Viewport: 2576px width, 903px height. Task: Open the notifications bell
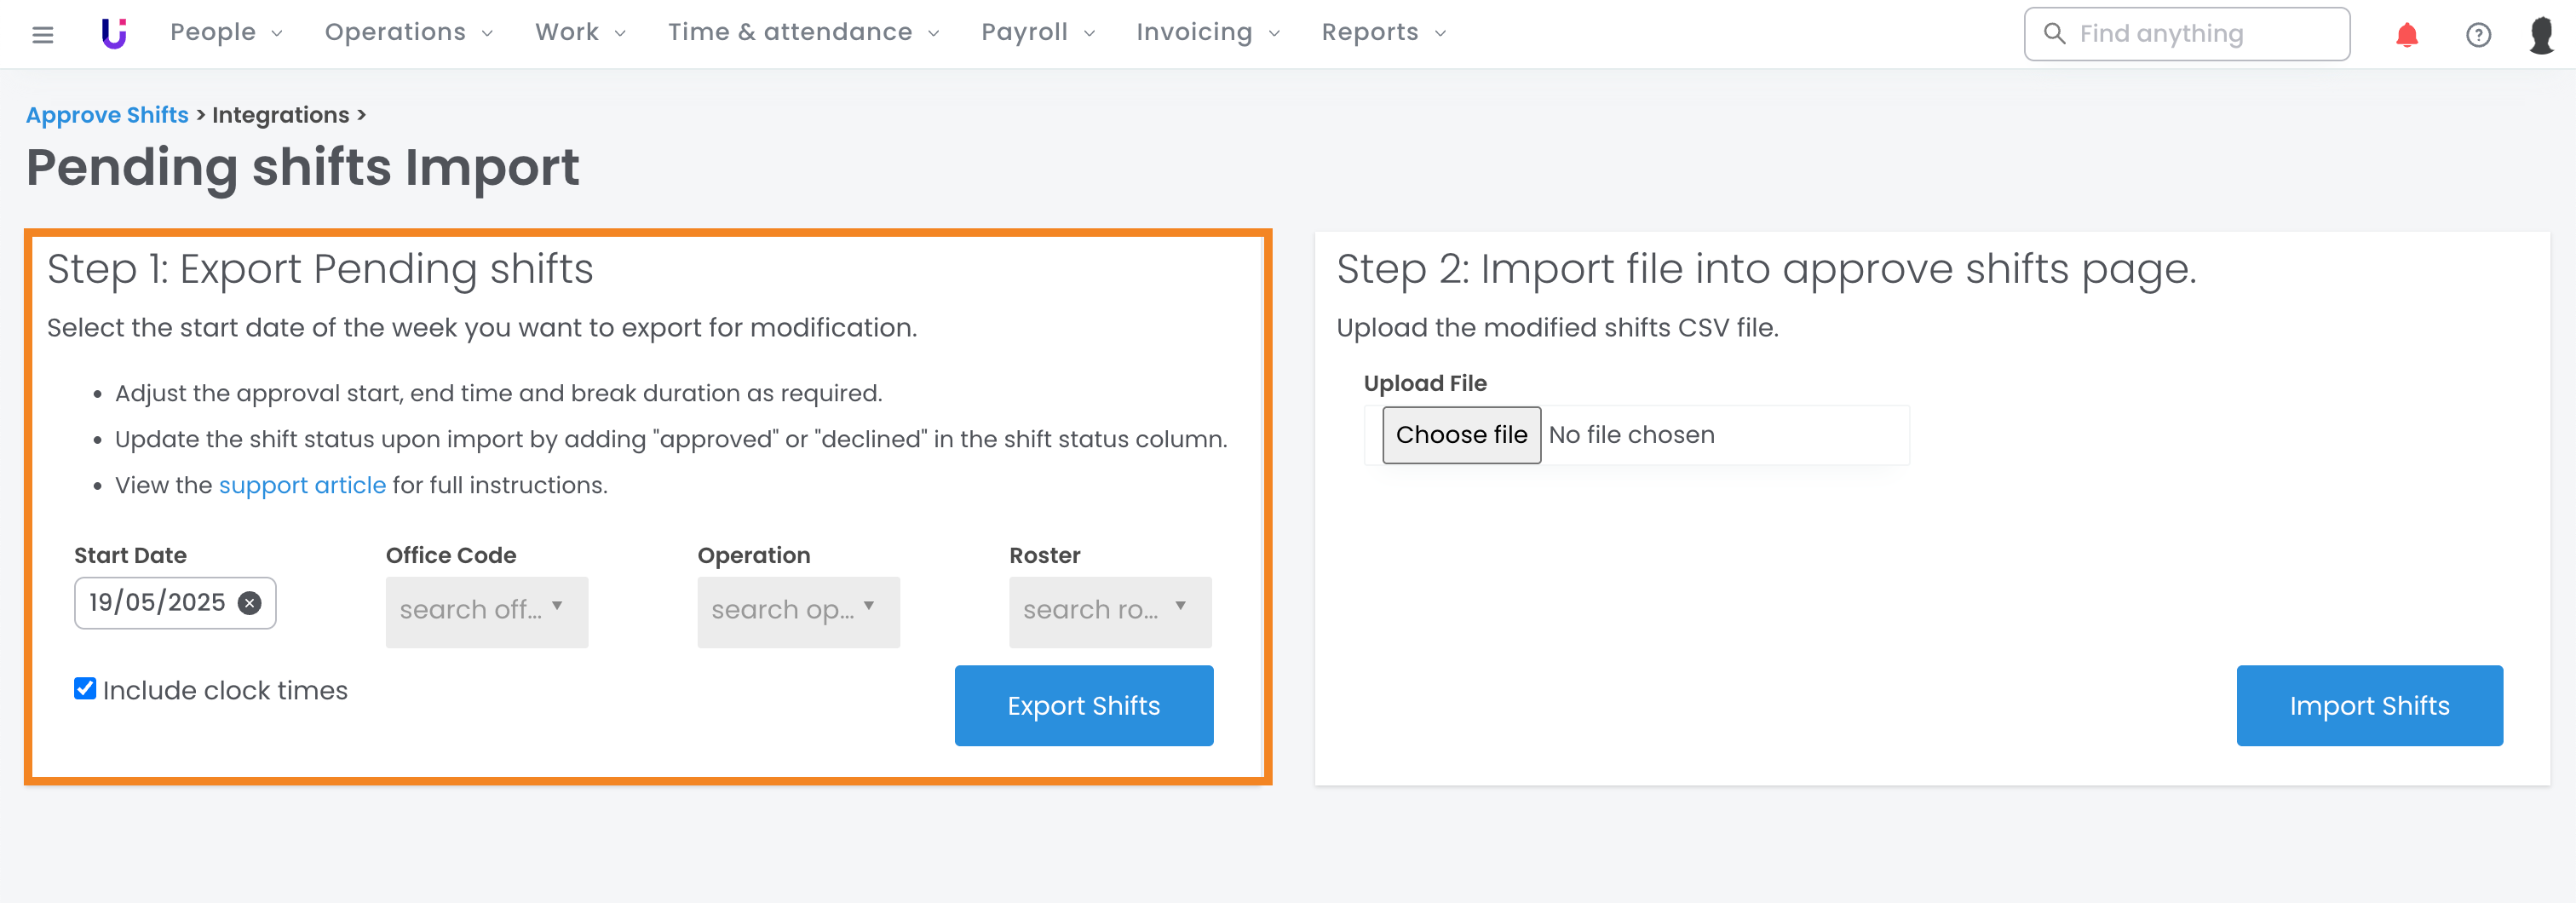pyautogui.click(x=2406, y=35)
